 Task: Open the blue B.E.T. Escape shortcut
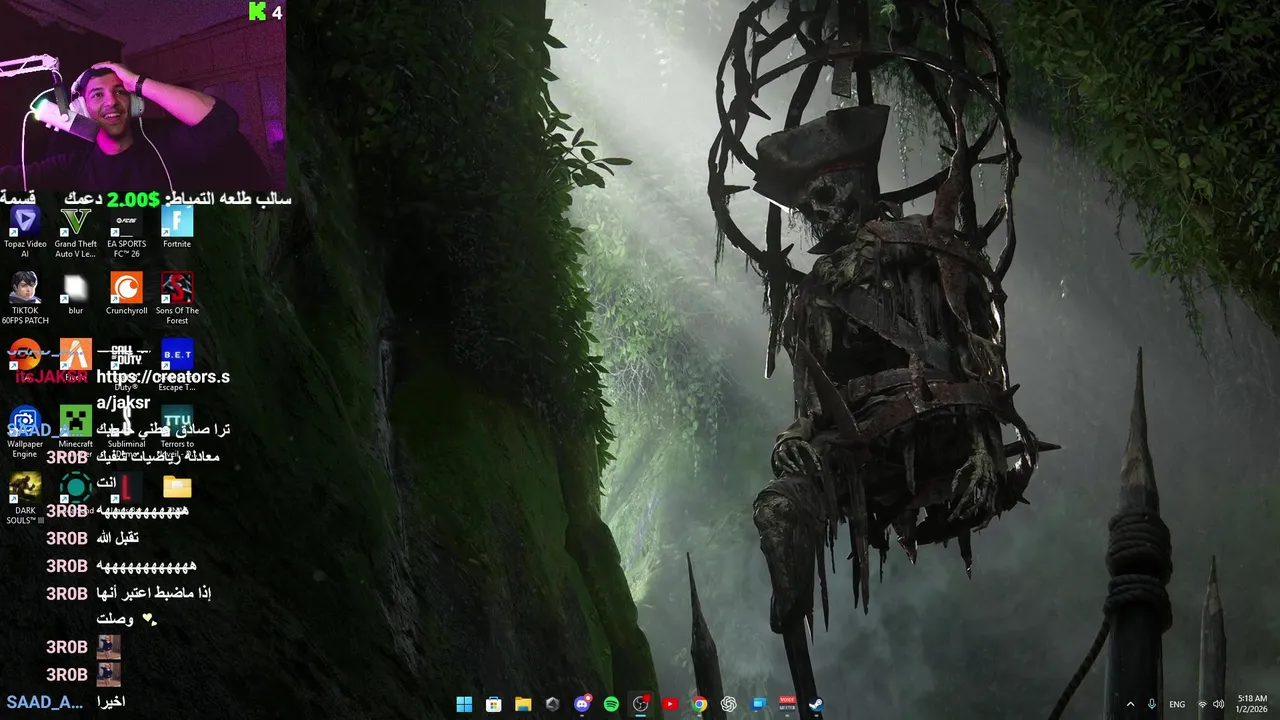pos(177,364)
